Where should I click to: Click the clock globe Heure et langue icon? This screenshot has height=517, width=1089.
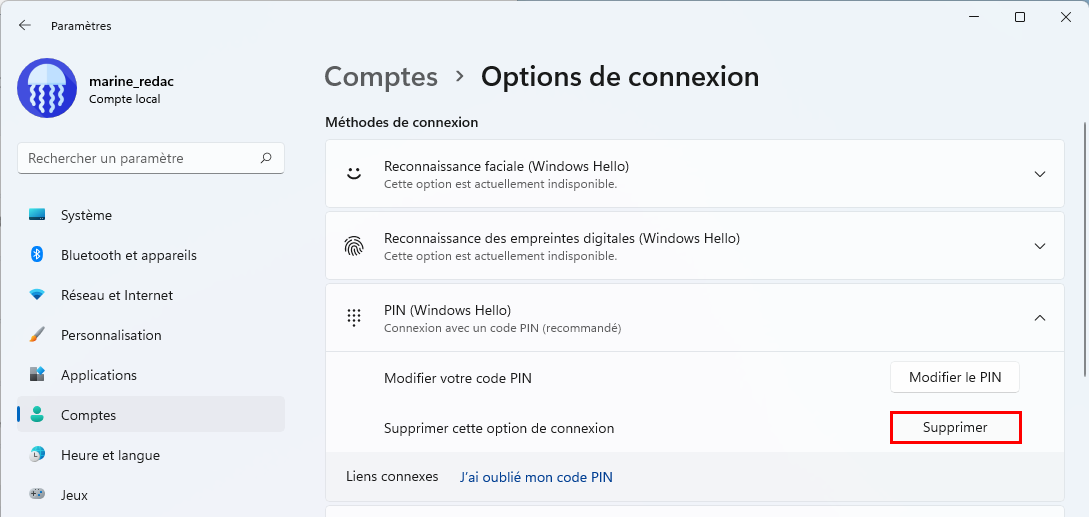(37, 455)
